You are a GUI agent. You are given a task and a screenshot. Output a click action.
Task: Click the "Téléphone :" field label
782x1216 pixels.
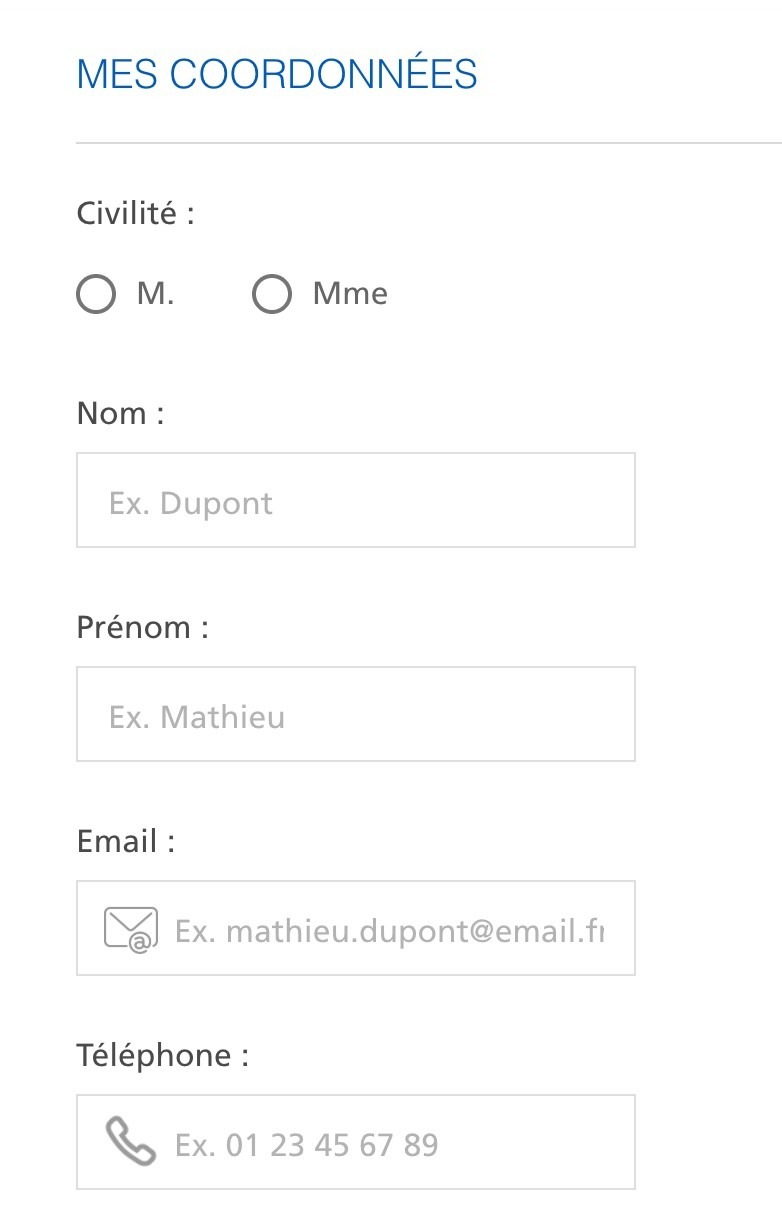pyautogui.click(x=162, y=1056)
